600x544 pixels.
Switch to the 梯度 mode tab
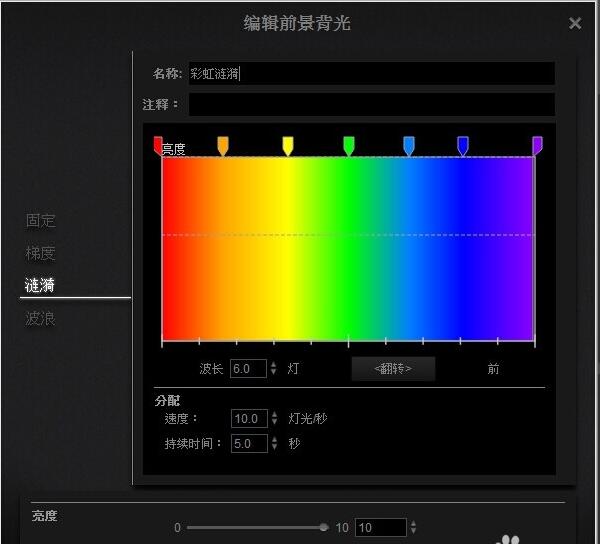pyautogui.click(x=41, y=253)
